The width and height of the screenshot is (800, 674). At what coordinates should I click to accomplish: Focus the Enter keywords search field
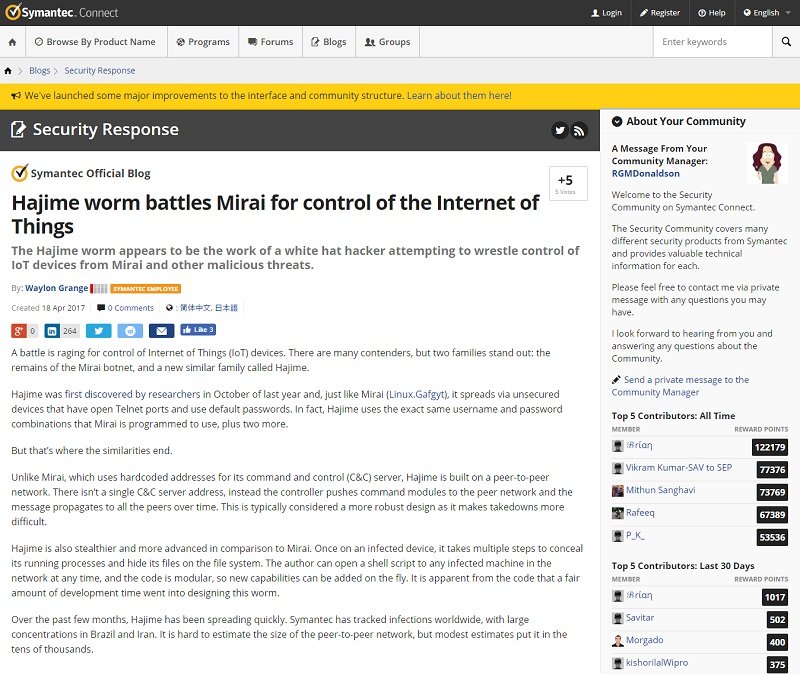coord(712,42)
